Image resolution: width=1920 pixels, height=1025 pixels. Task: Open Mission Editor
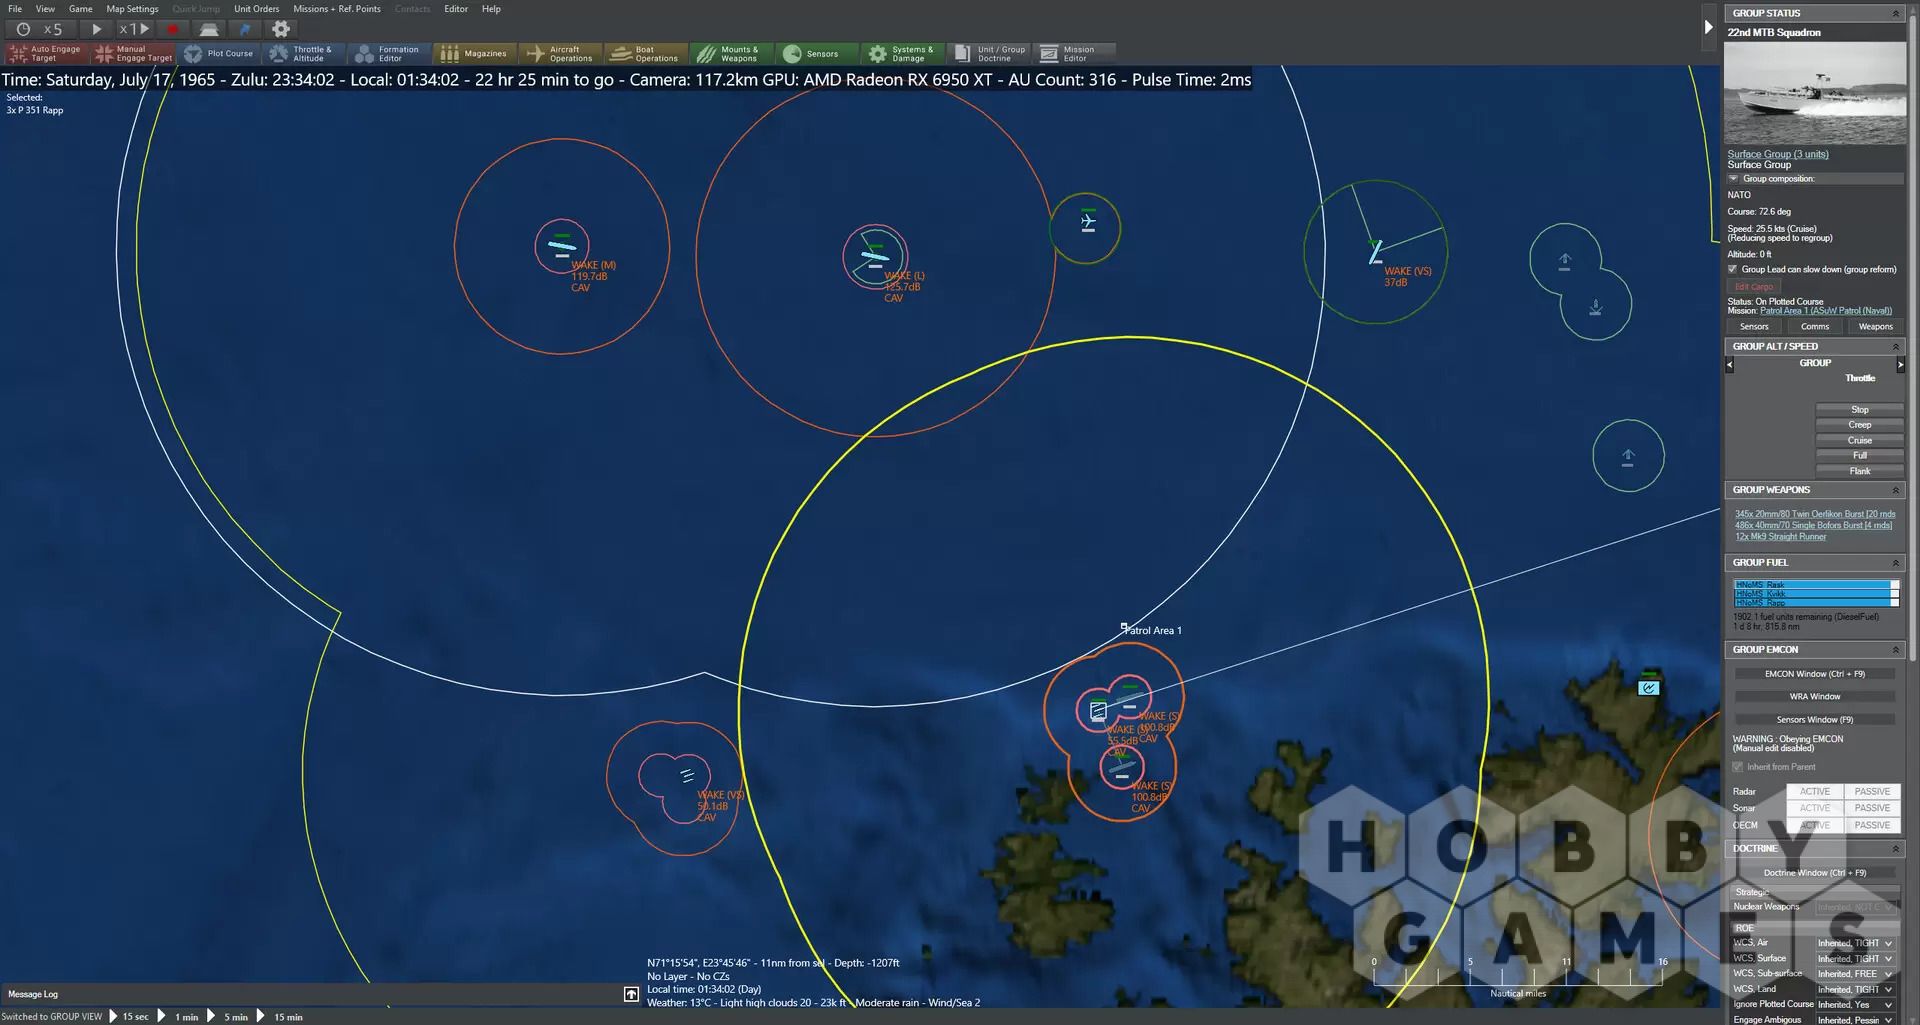(1075, 54)
